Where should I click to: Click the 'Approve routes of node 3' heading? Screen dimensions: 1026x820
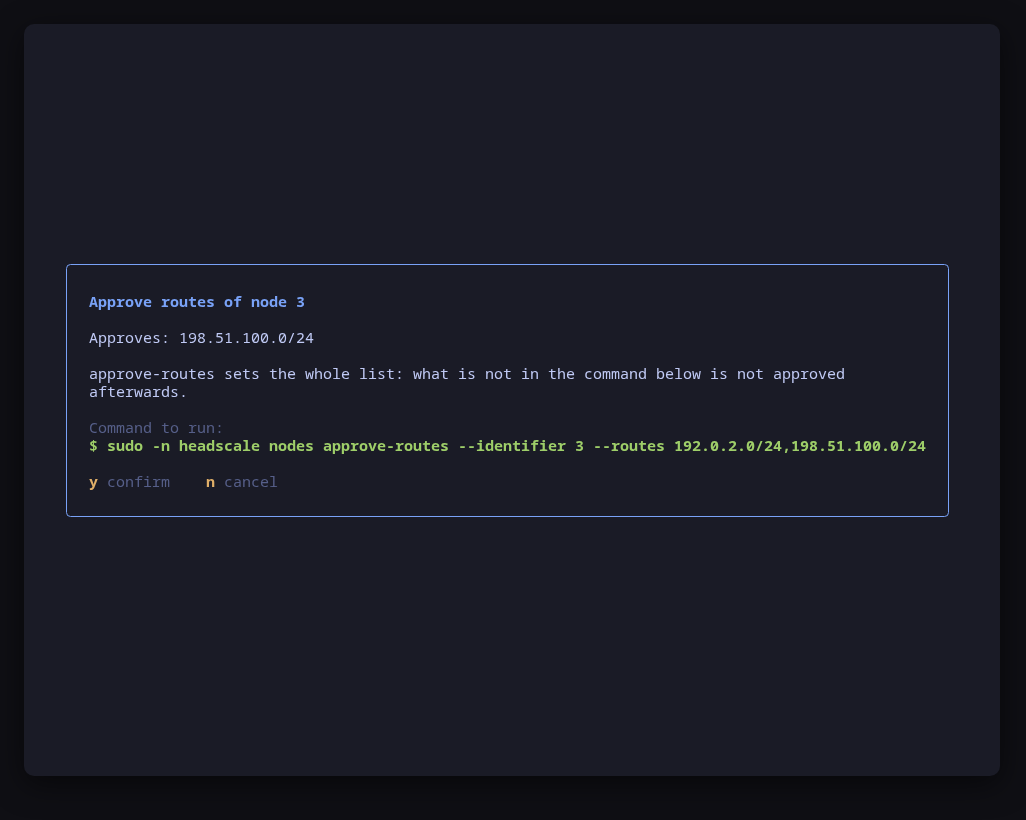tap(197, 302)
